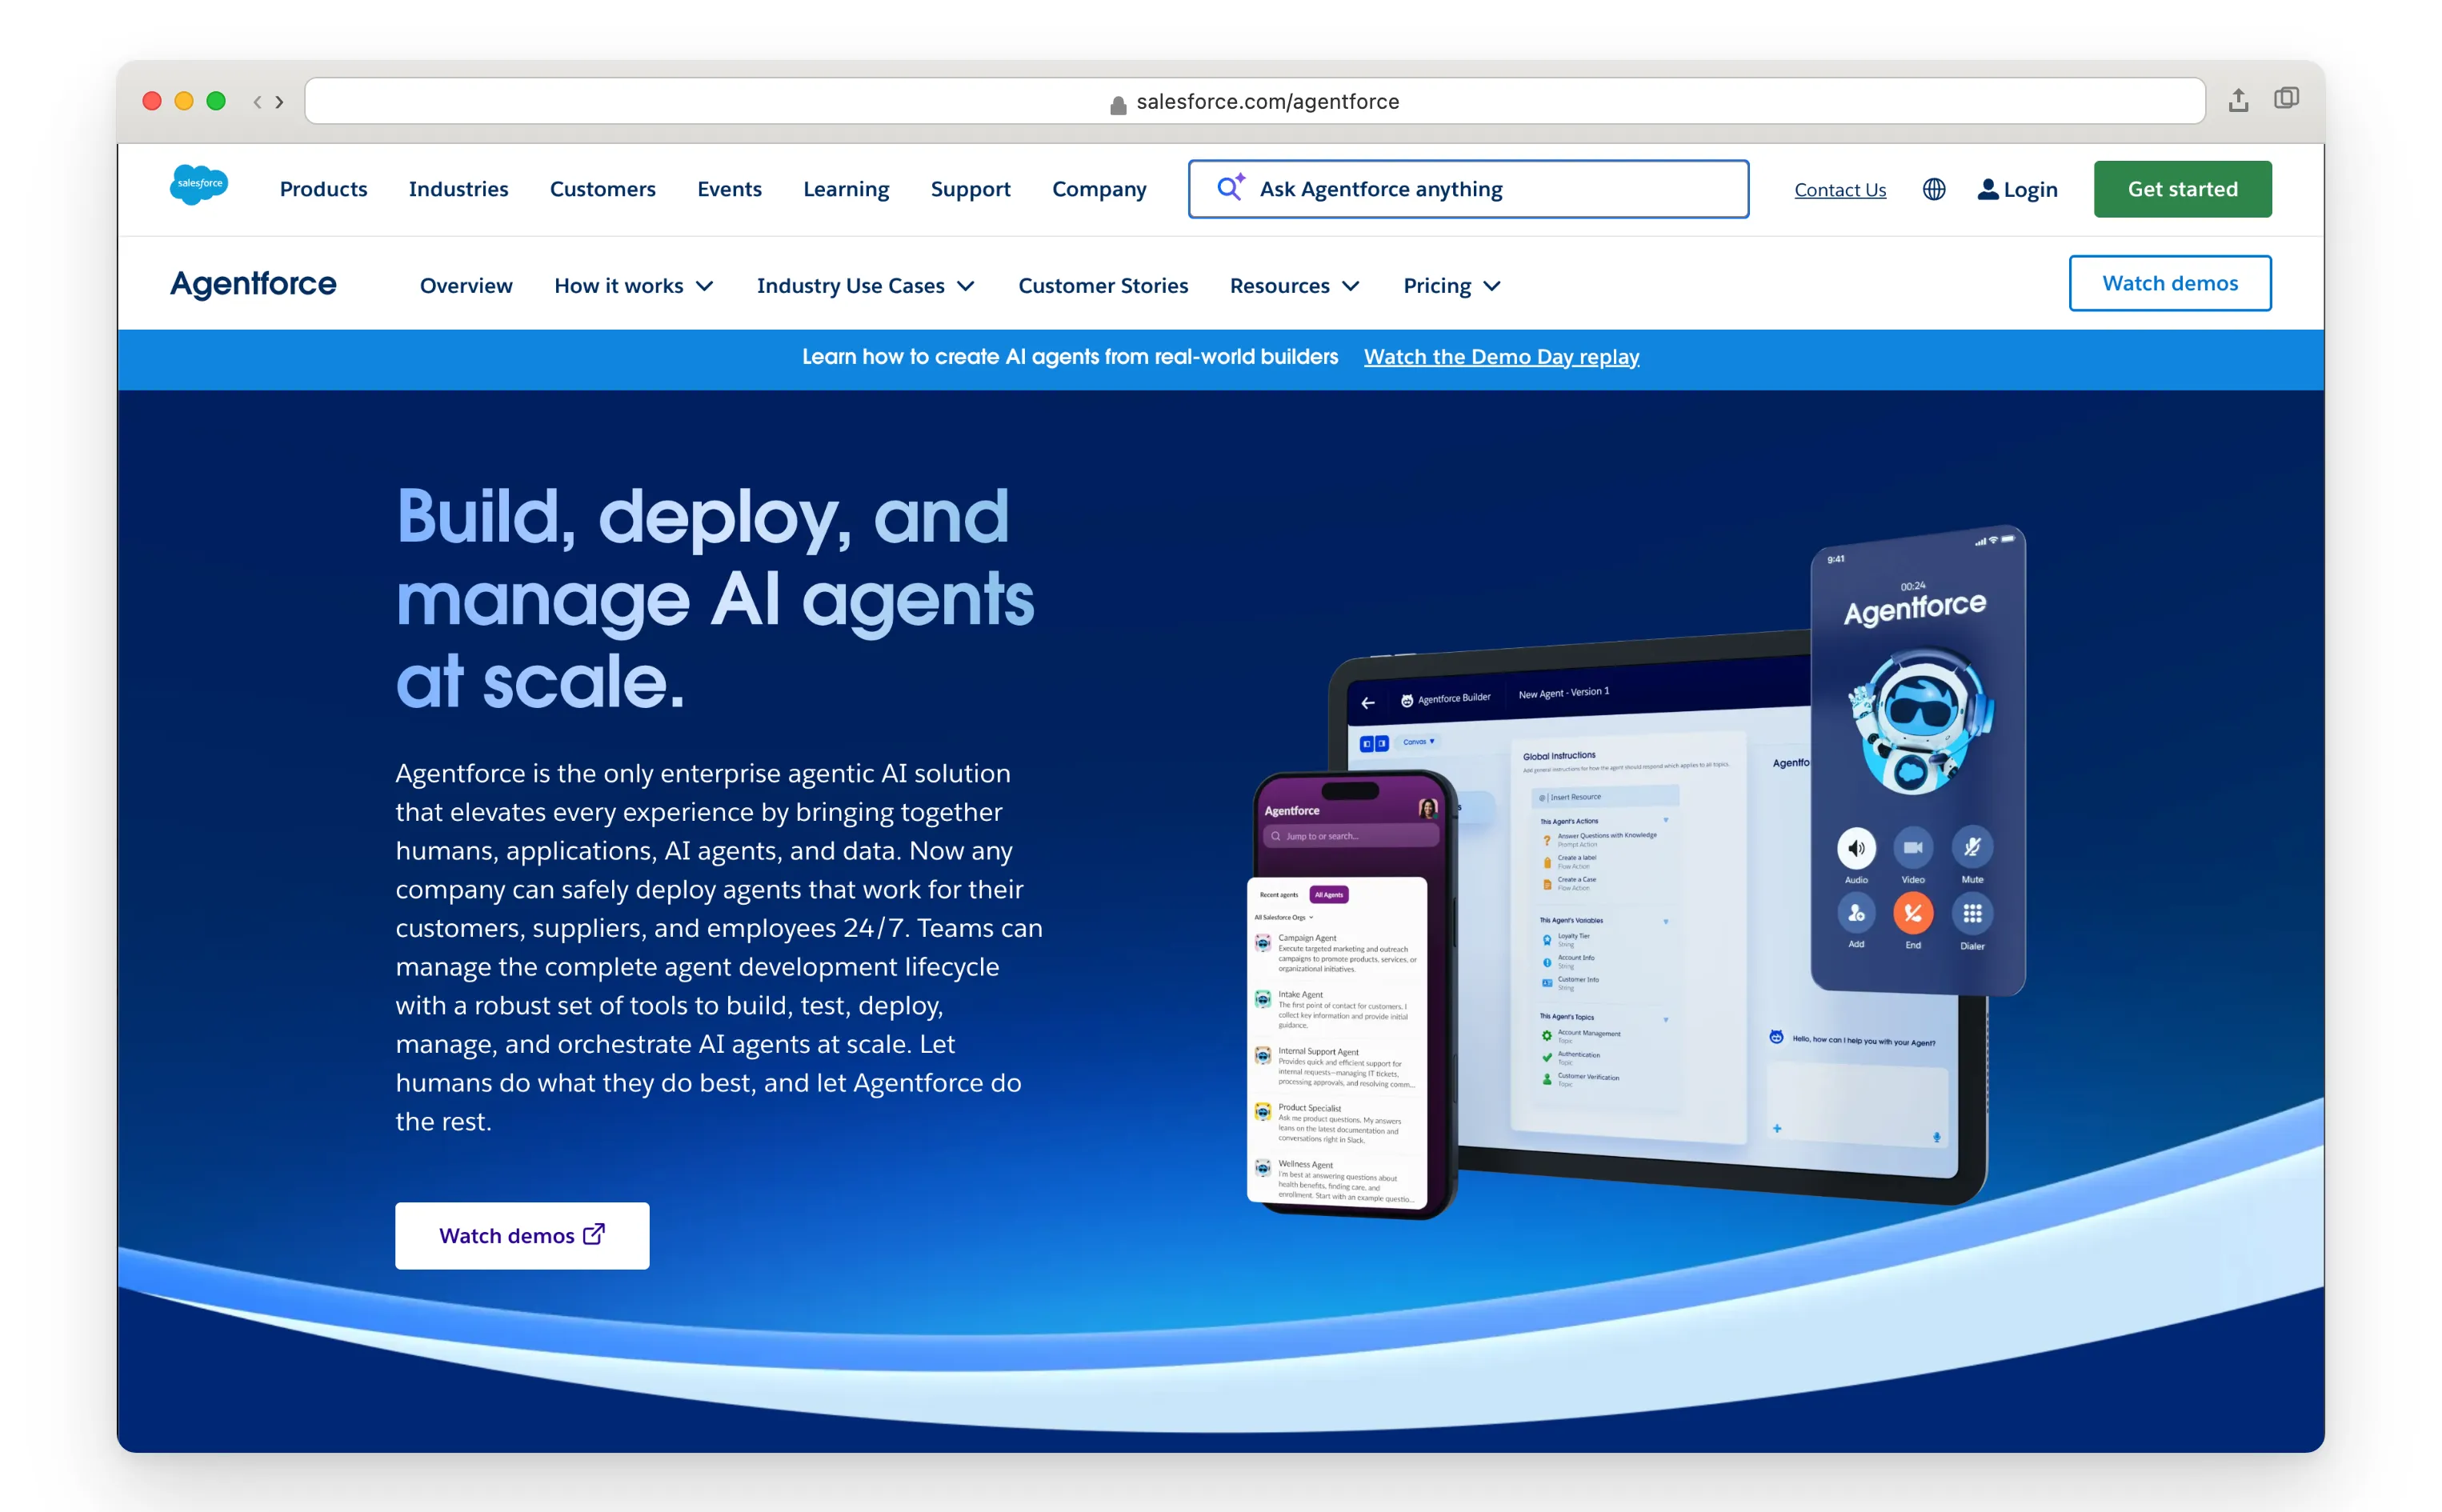Screen dimensions: 2442x1512
Task: Click the Login person icon
Action: tap(1987, 189)
